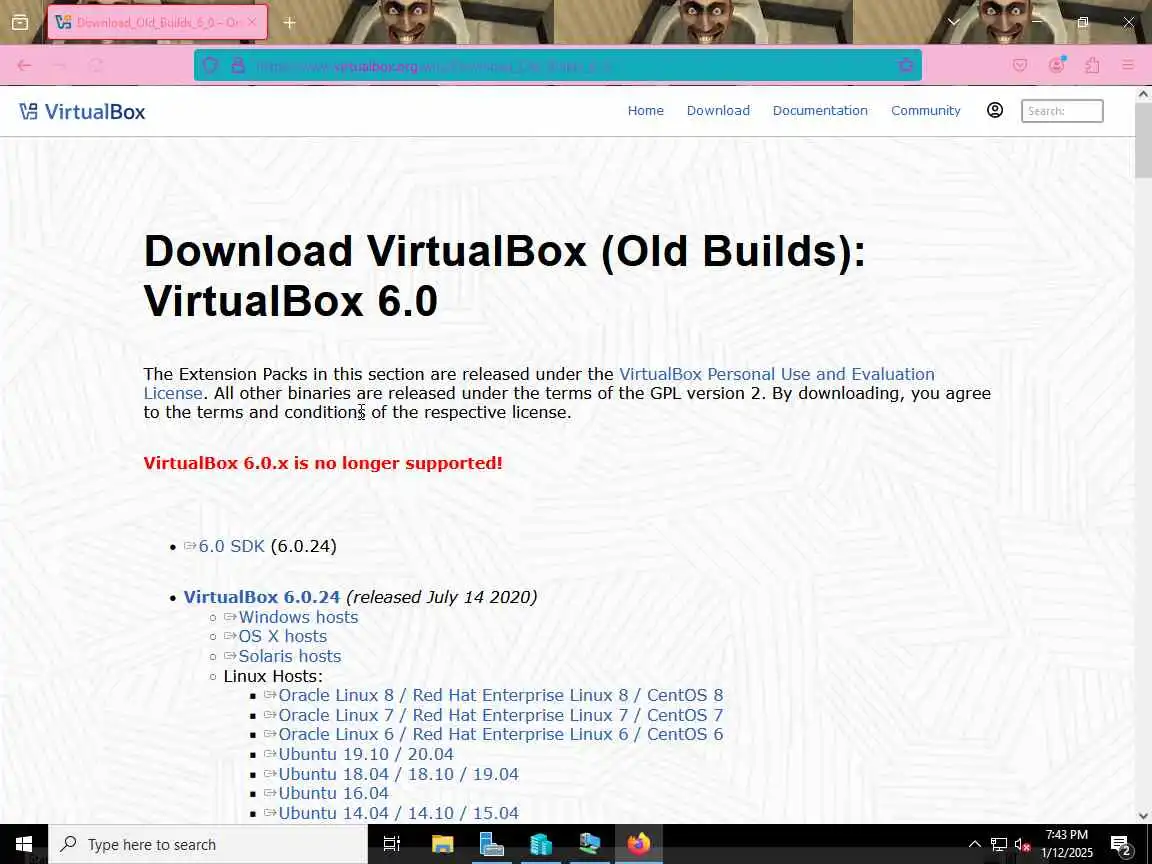Download 6.0.24 Solaris hosts package
This screenshot has width=1152, height=864.
coord(289,656)
